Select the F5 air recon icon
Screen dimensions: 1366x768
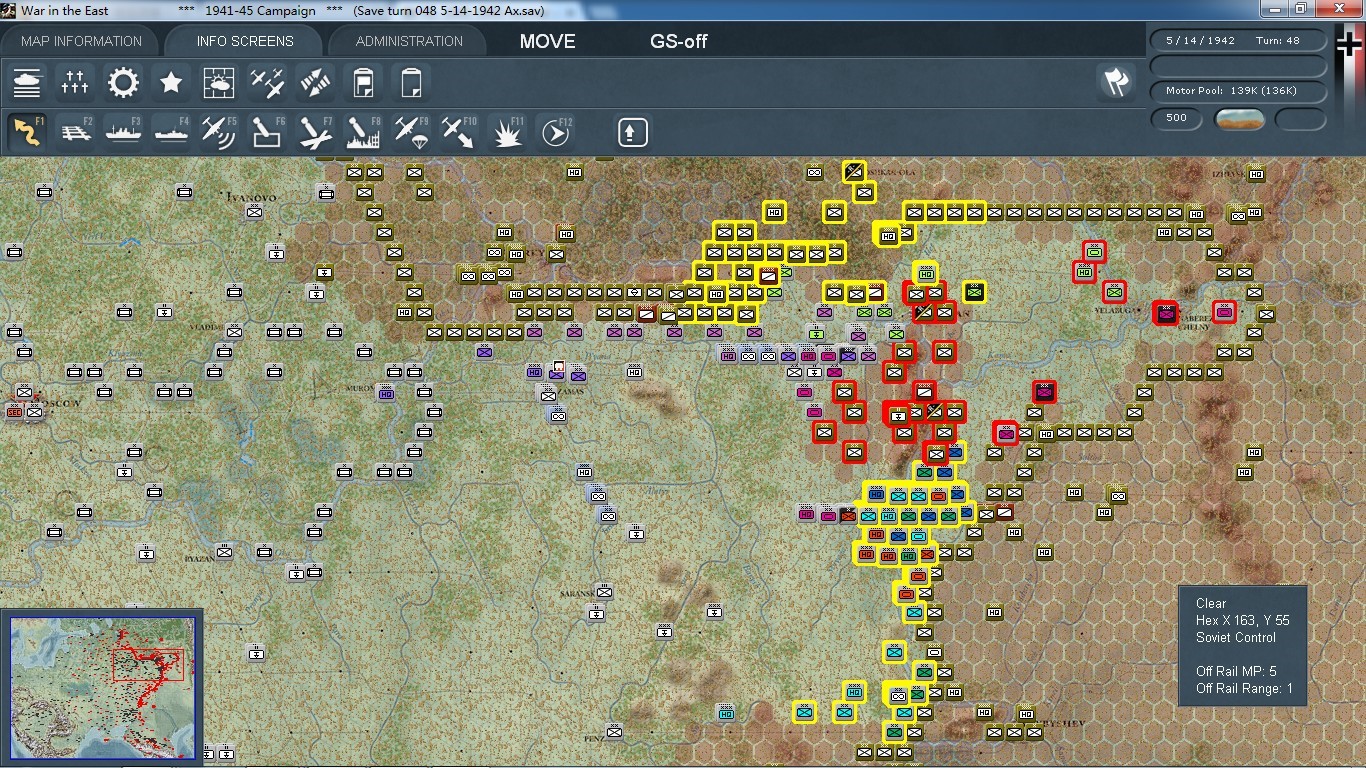(x=219, y=132)
